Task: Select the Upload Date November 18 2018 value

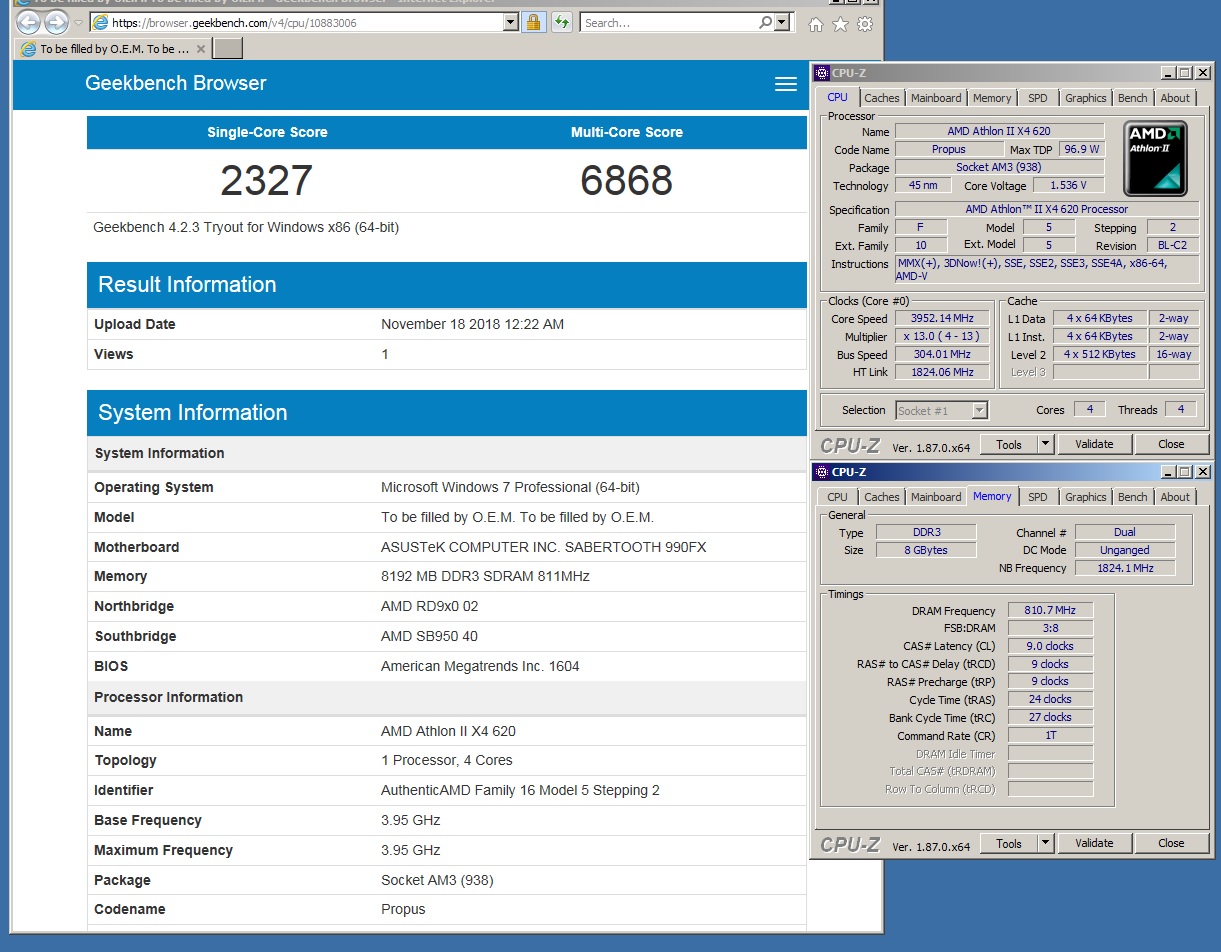Action: (472, 324)
